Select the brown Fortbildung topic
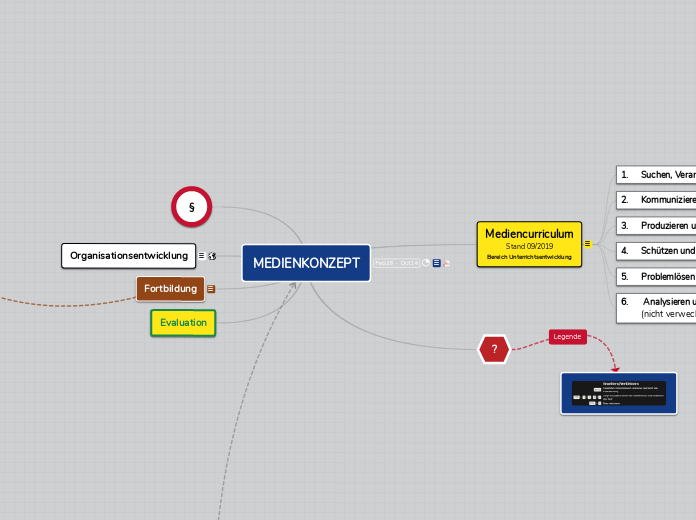Image resolution: width=696 pixels, height=520 pixels. pos(170,289)
